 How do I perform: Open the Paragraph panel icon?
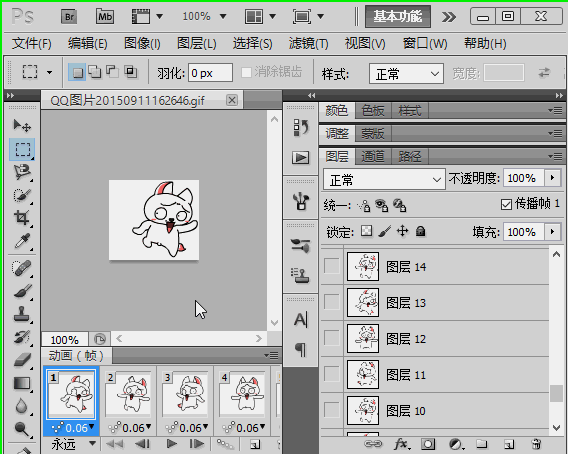301,350
